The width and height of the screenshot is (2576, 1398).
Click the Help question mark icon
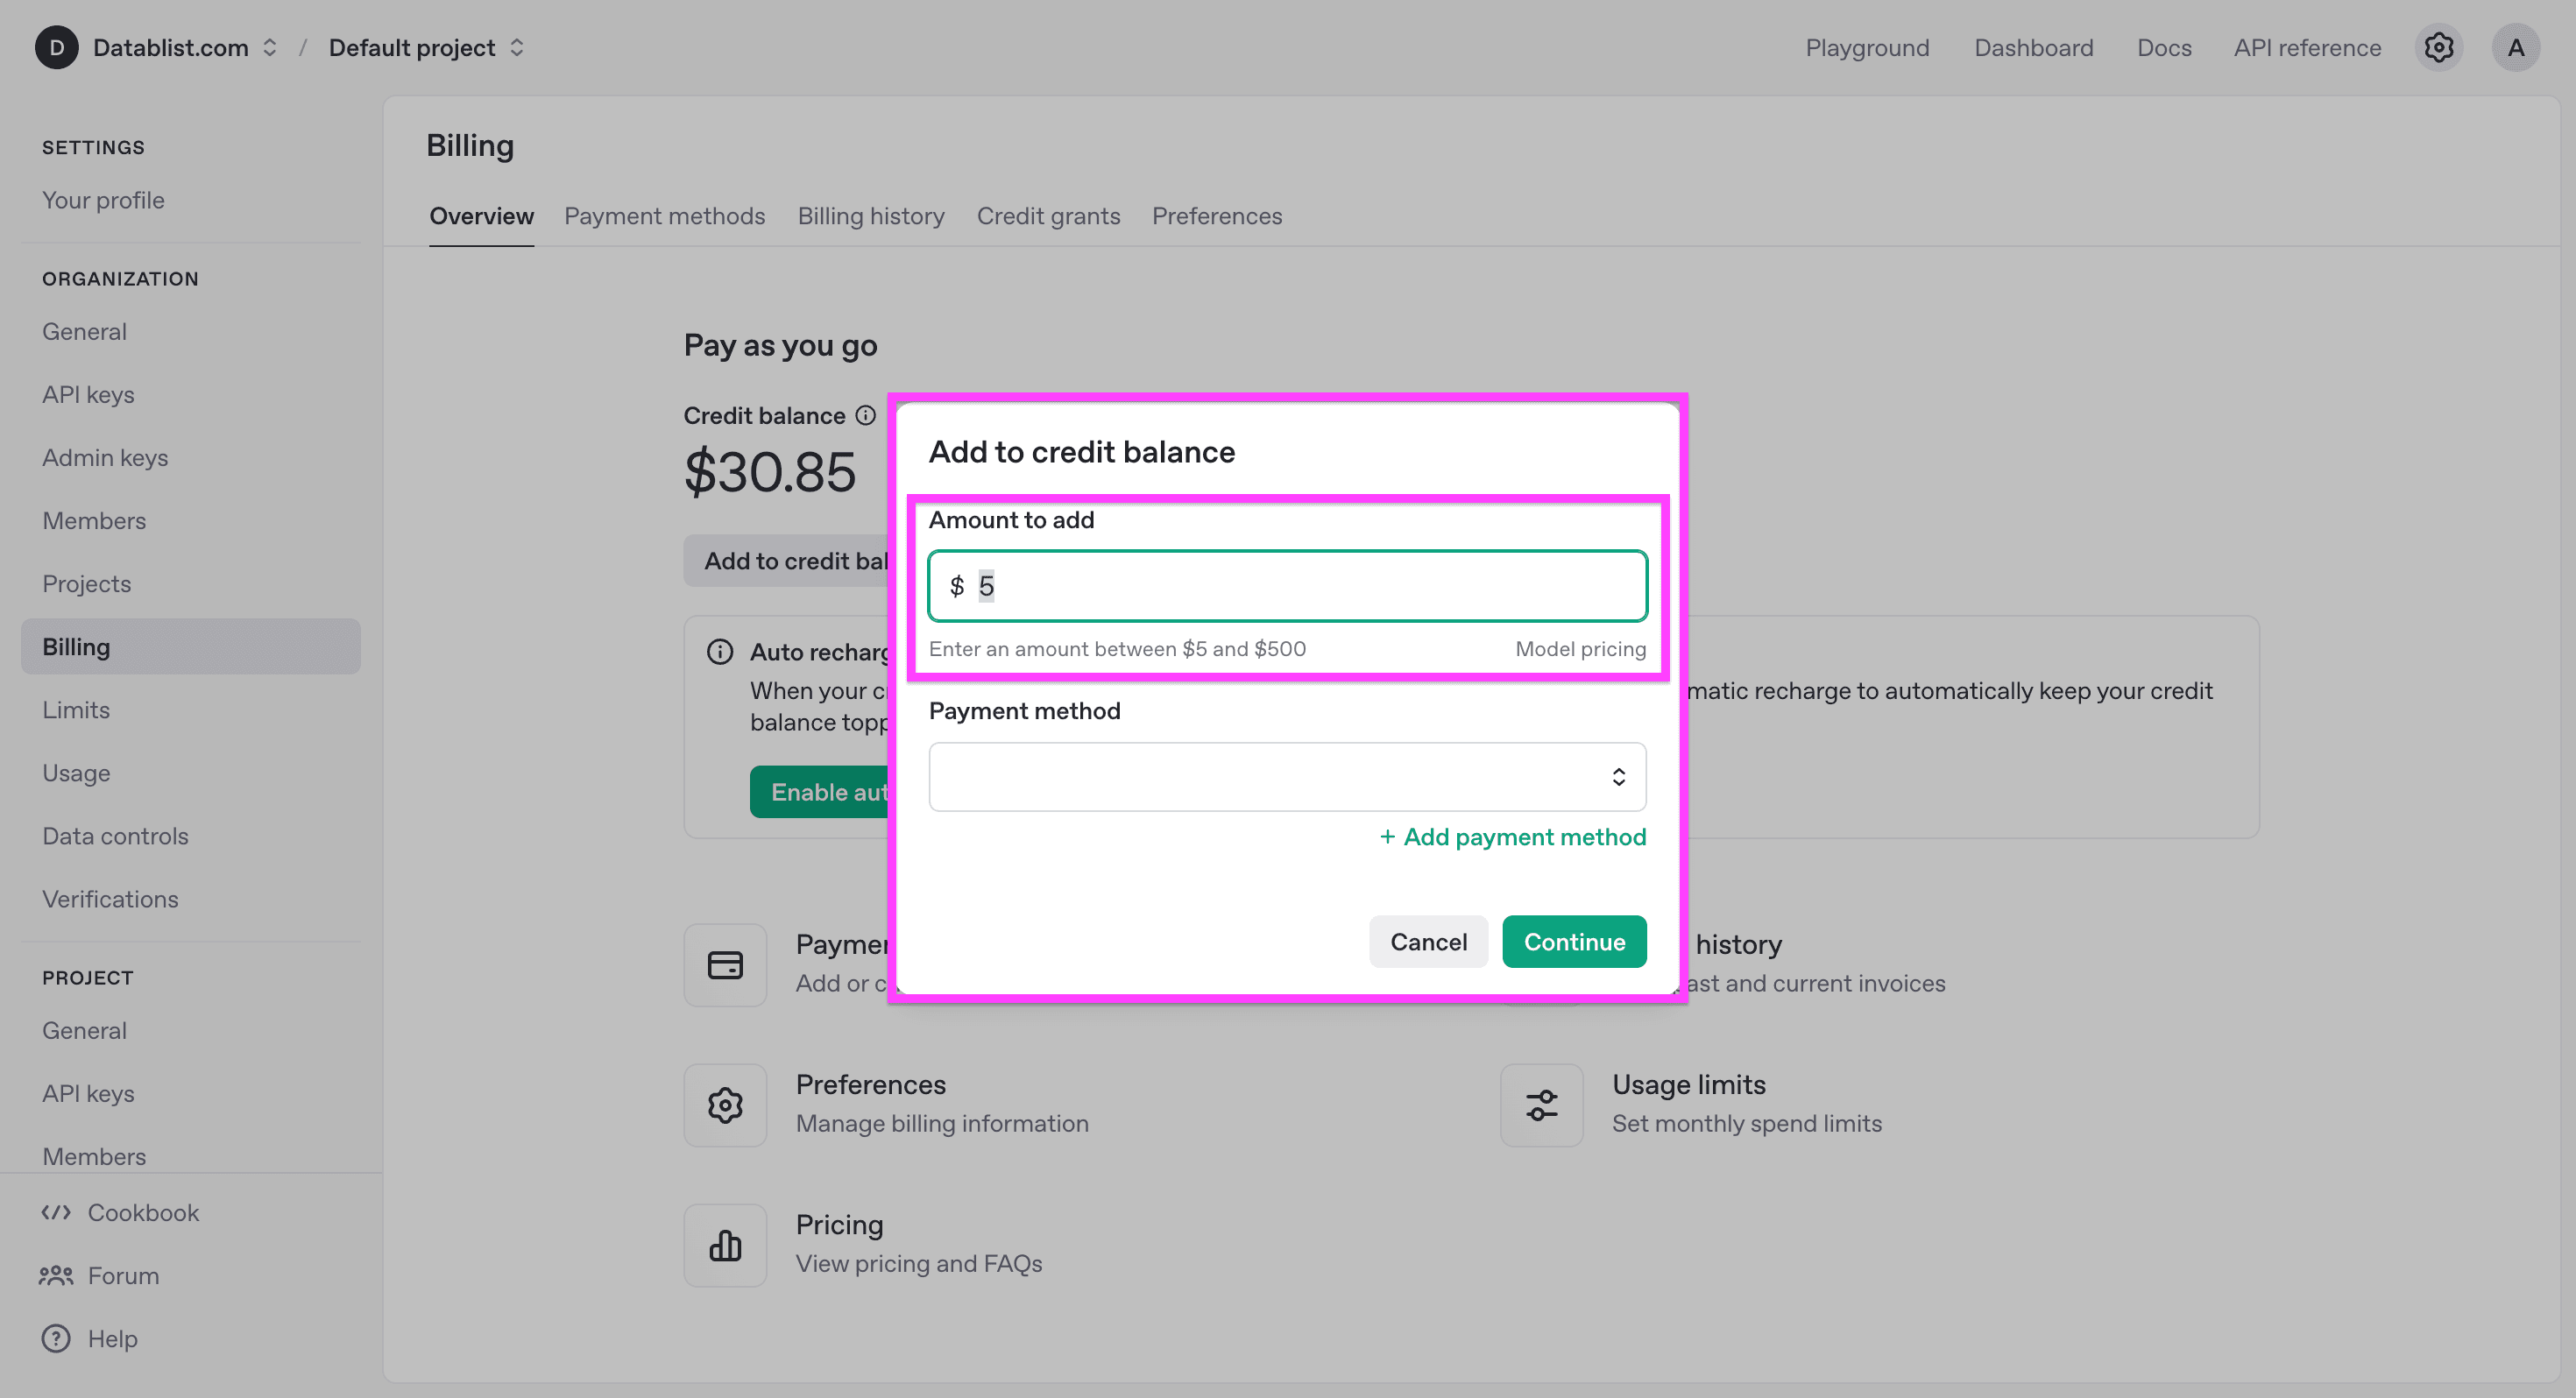(56, 1338)
